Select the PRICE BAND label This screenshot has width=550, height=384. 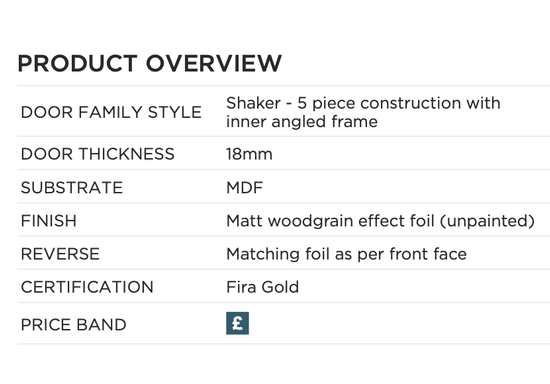[x=74, y=325]
